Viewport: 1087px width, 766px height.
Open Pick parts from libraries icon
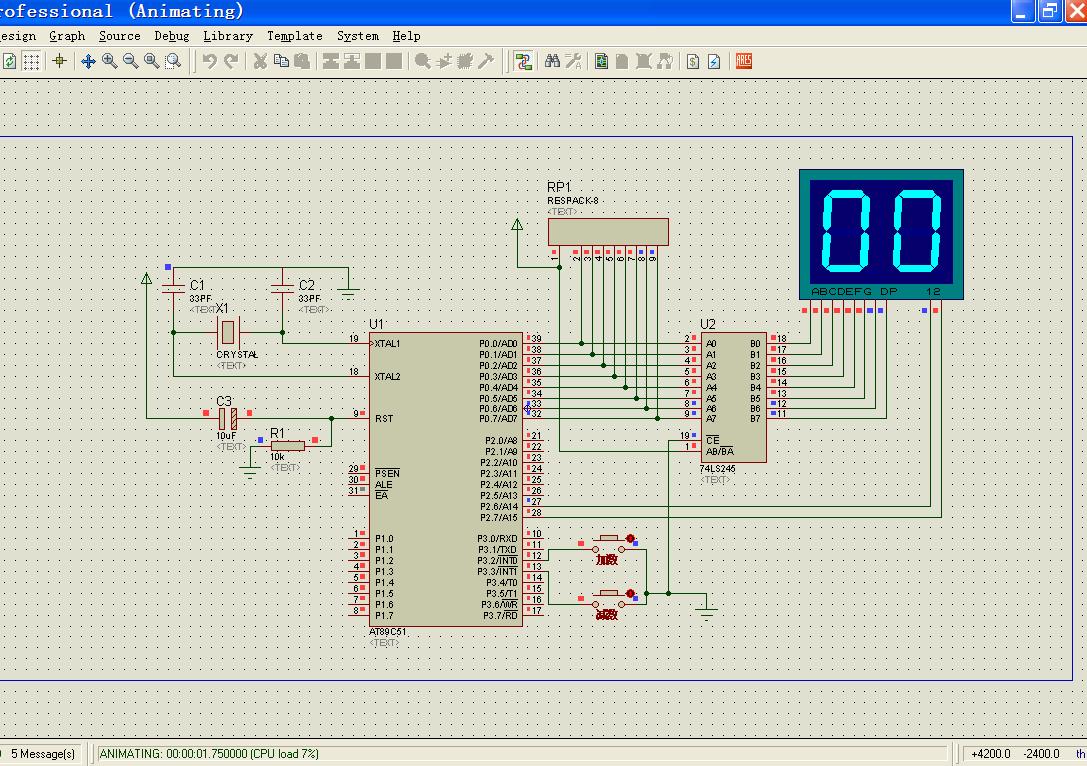click(x=422, y=61)
